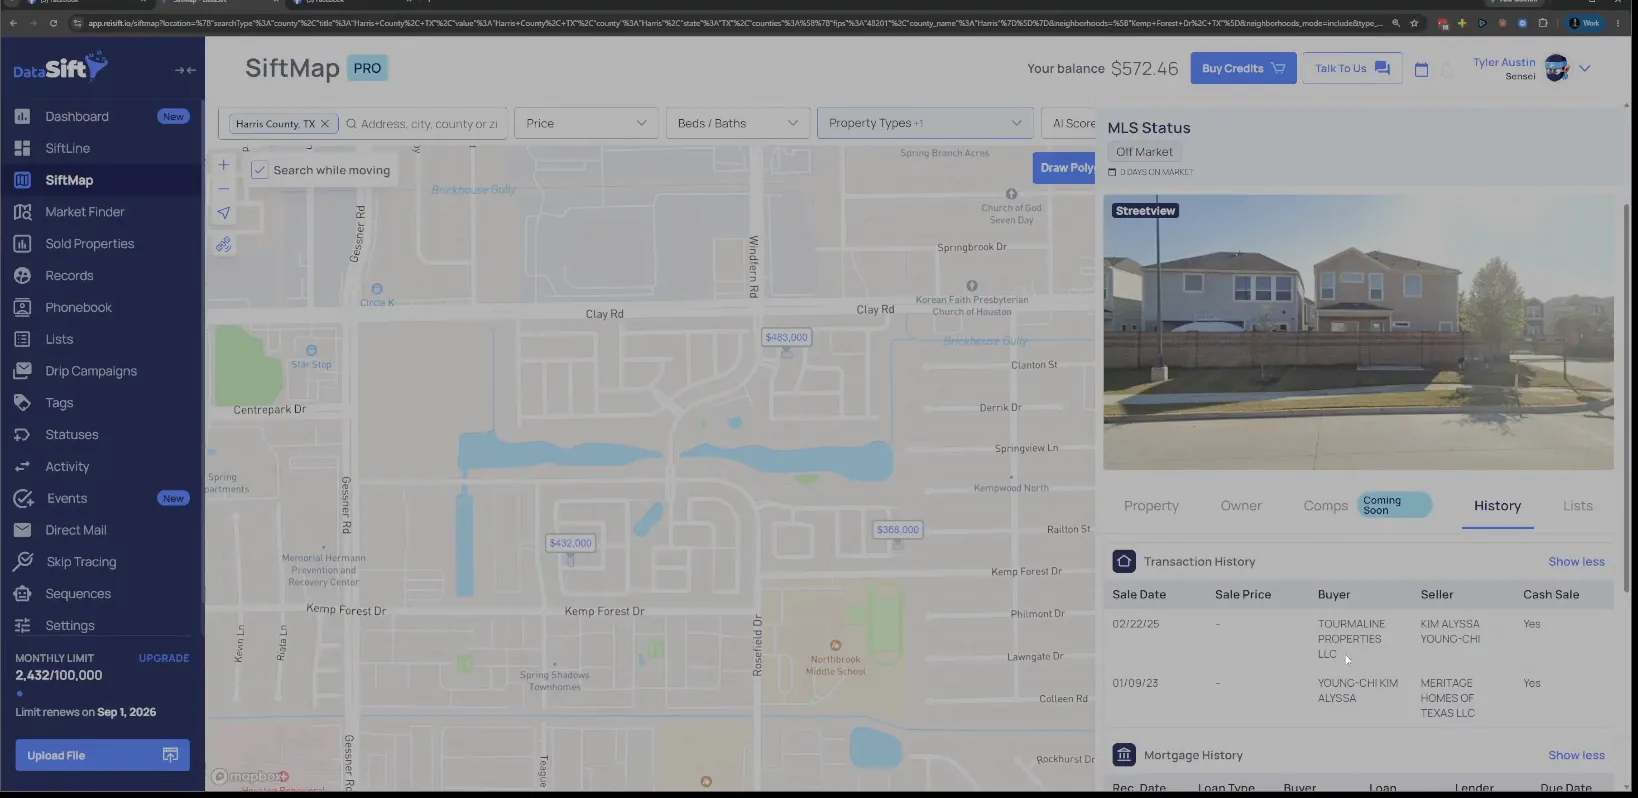Open the Lists tab in the property panel
This screenshot has height=798, width=1638.
(x=1578, y=506)
